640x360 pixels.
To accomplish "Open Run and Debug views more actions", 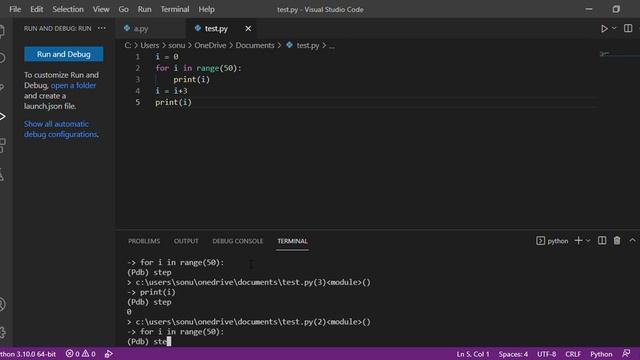I will (102, 28).
